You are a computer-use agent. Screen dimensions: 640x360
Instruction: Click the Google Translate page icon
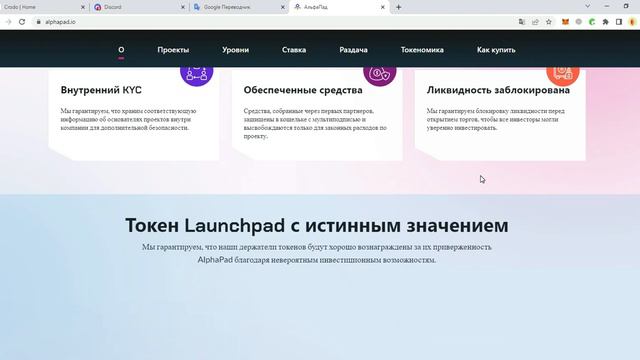[x=522, y=22]
